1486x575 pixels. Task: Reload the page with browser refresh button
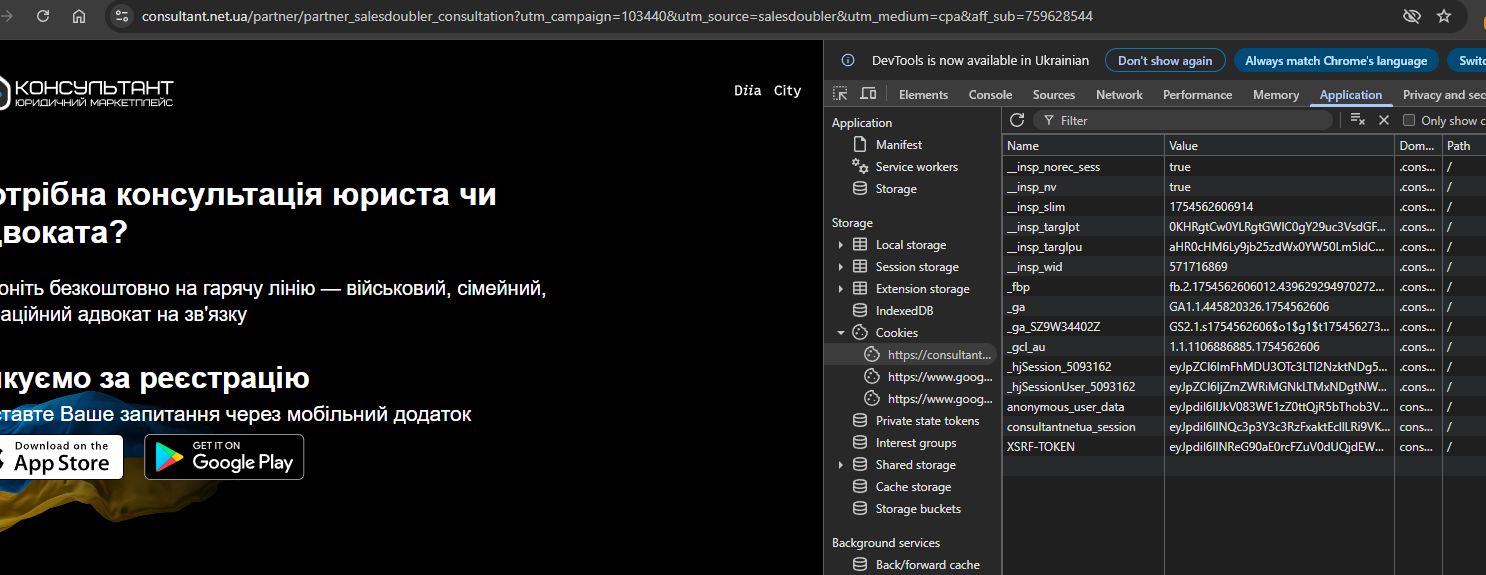tap(43, 16)
